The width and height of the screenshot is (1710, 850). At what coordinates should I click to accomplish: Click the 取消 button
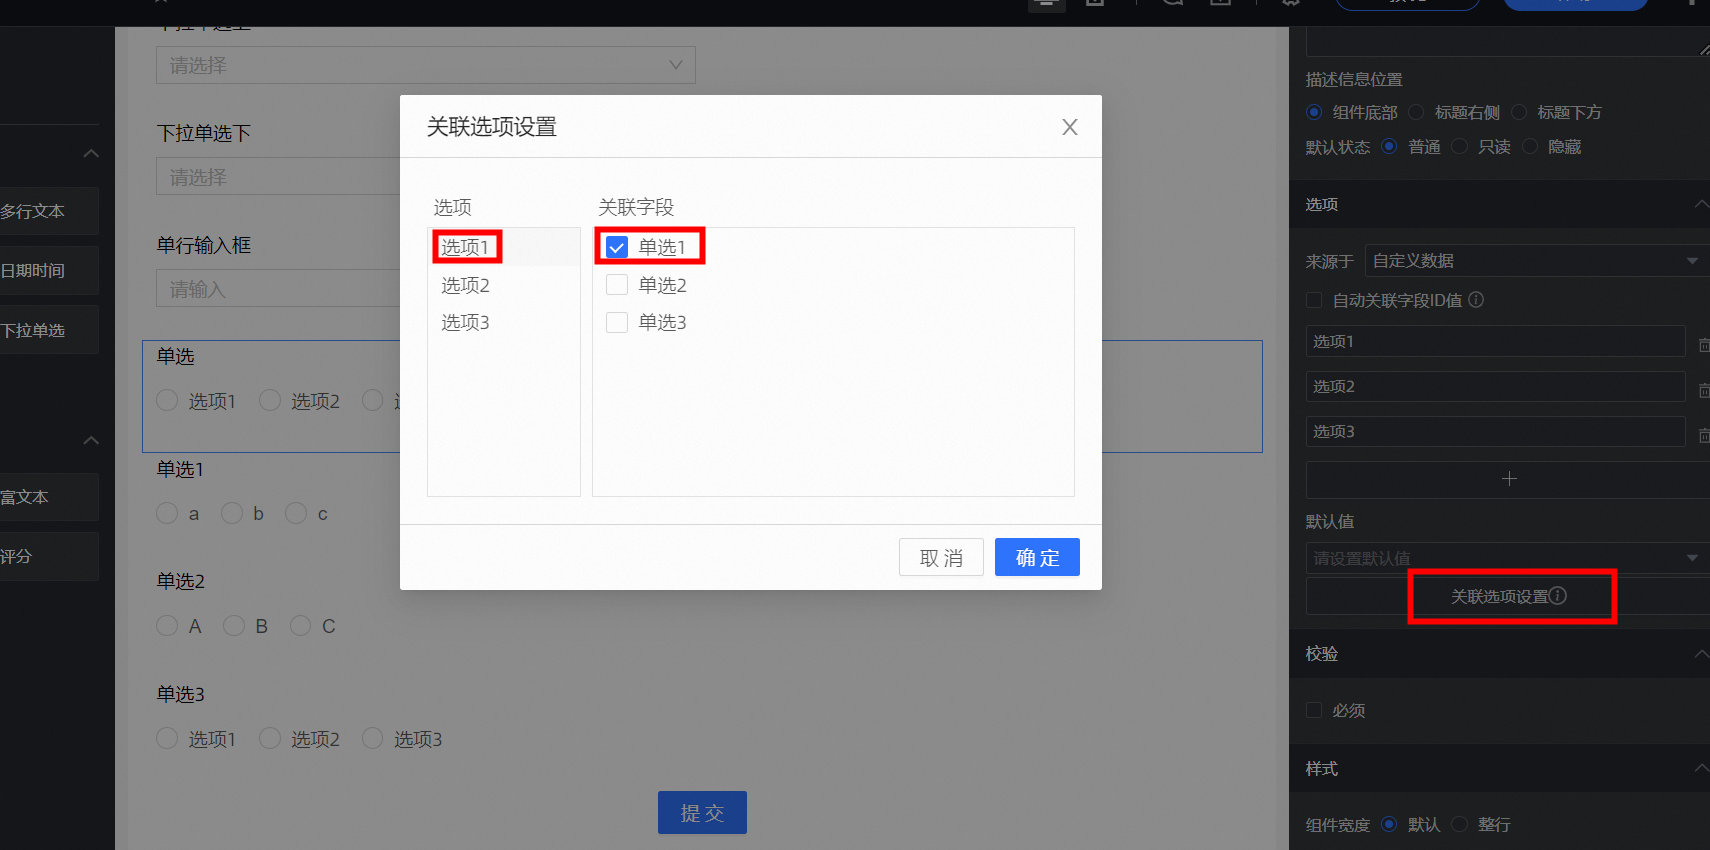coord(941,557)
